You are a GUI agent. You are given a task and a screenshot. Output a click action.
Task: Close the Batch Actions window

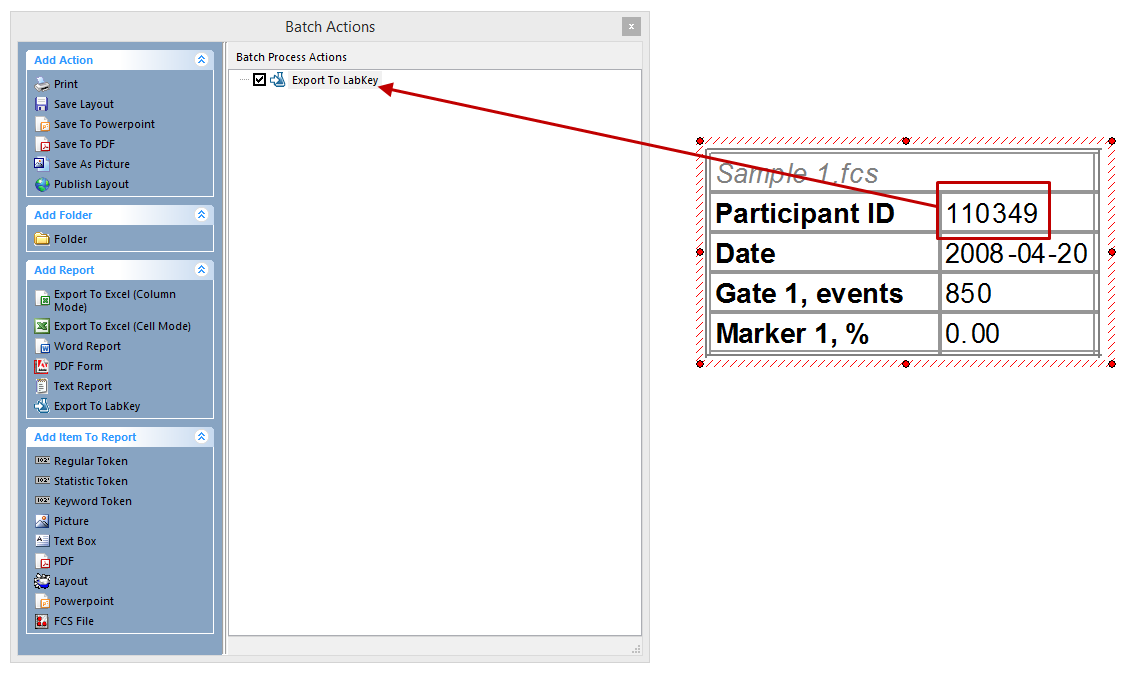point(630,27)
